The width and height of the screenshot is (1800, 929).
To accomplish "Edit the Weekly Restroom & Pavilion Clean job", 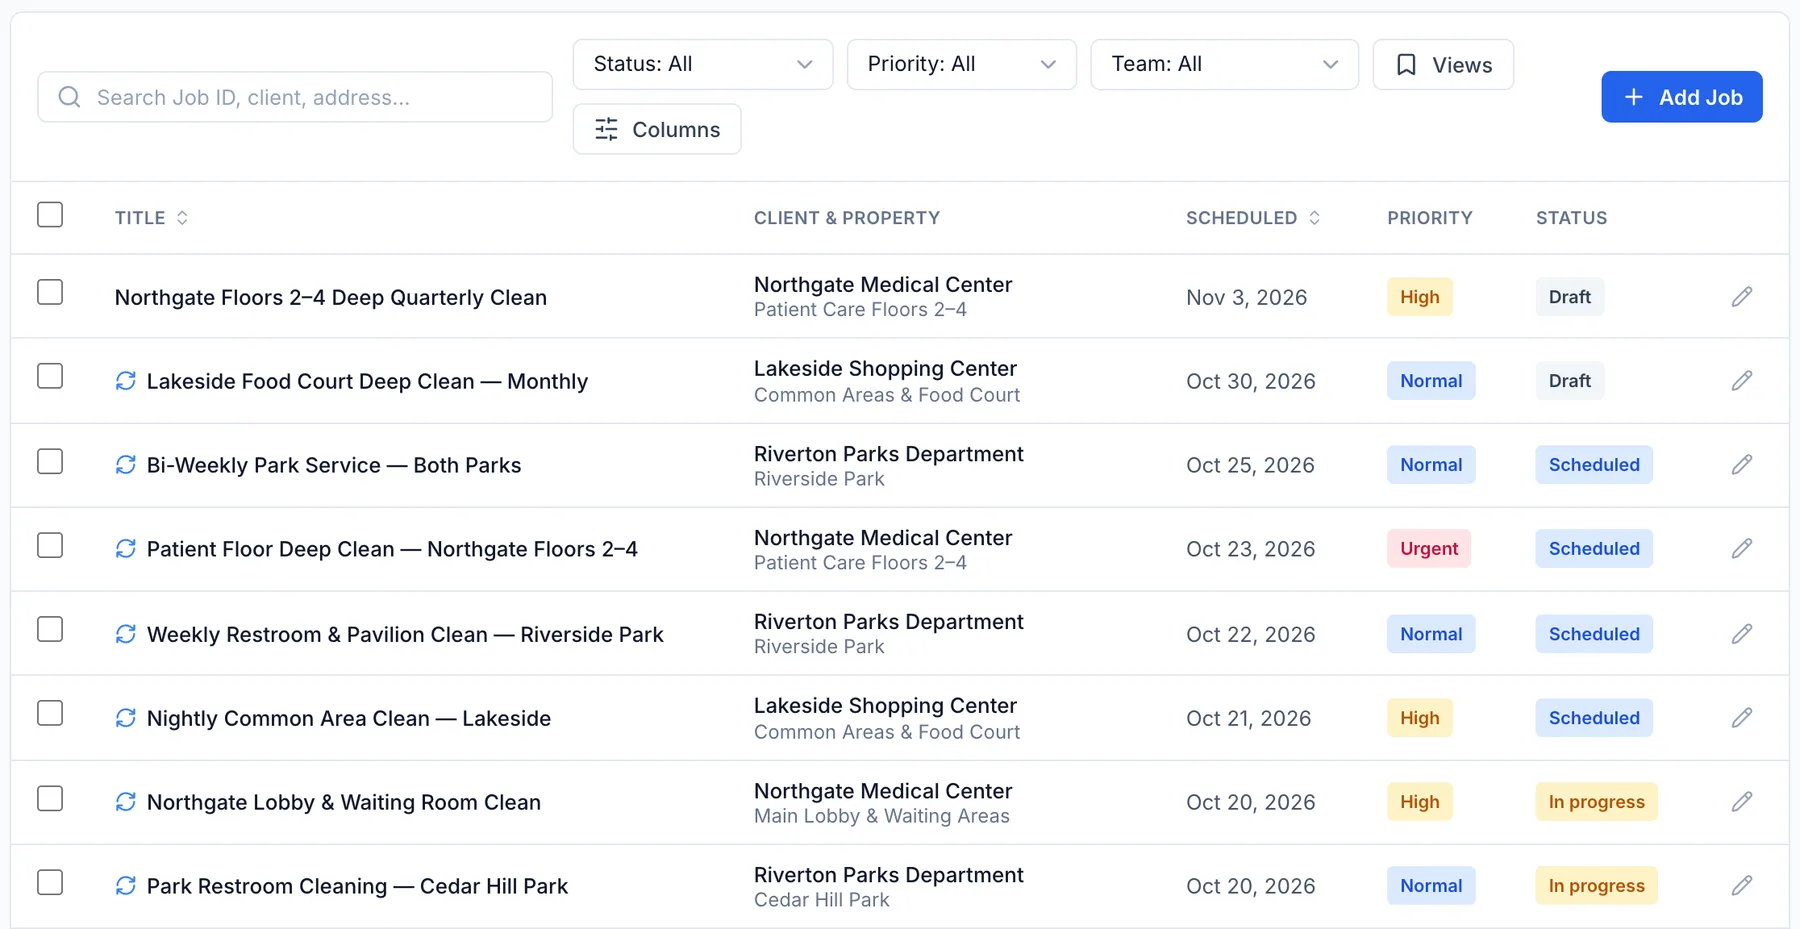I will 1742,634.
